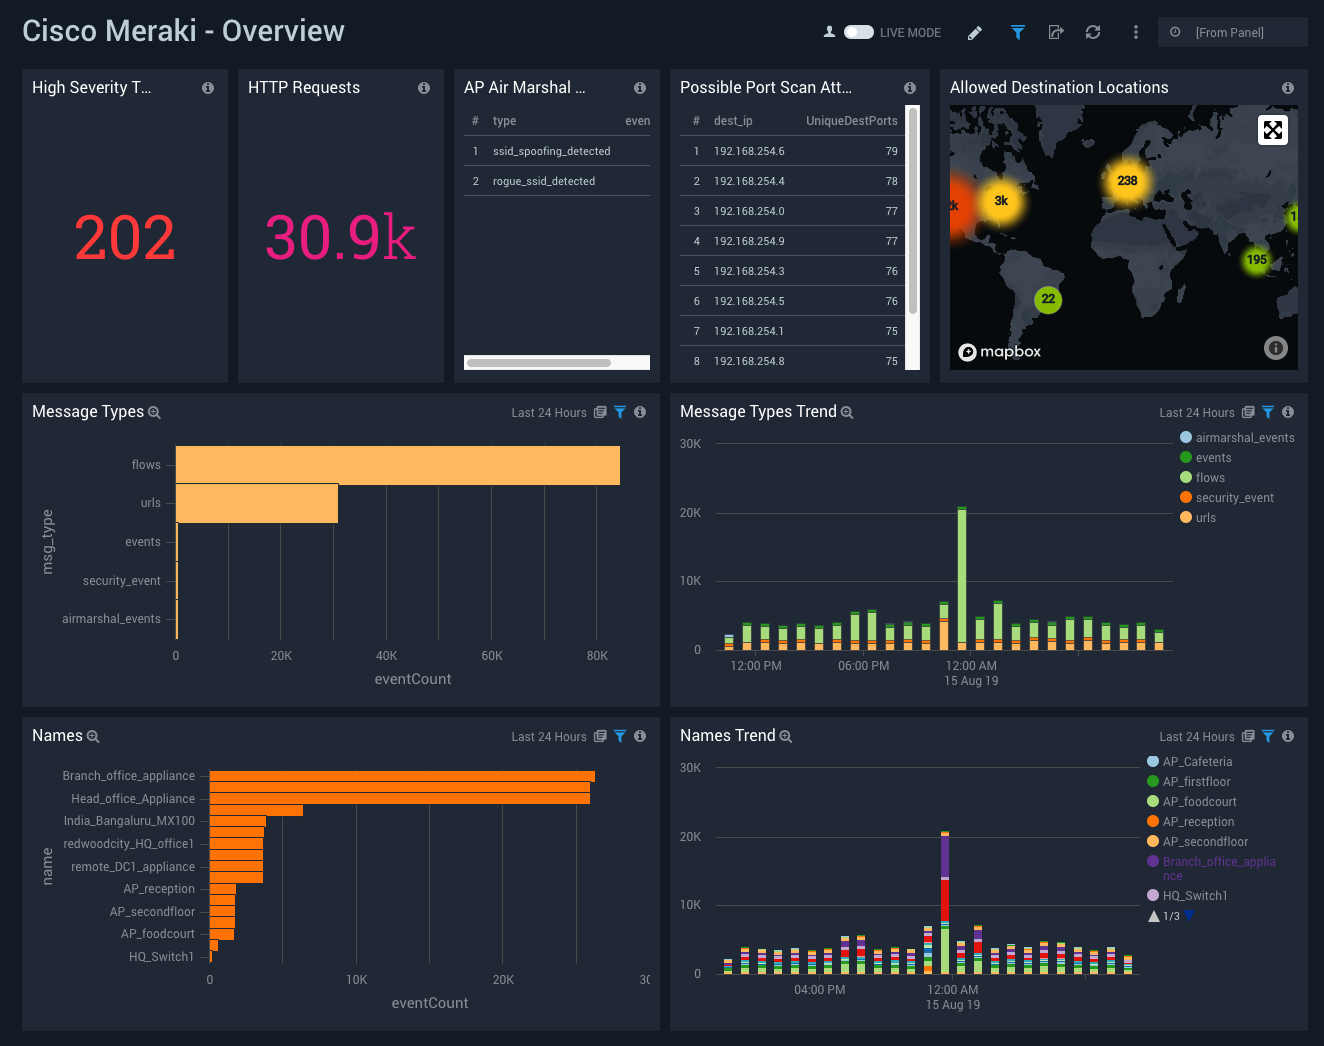Refresh the dashboard with the refresh icon
This screenshot has height=1046, width=1324.
[1092, 32]
